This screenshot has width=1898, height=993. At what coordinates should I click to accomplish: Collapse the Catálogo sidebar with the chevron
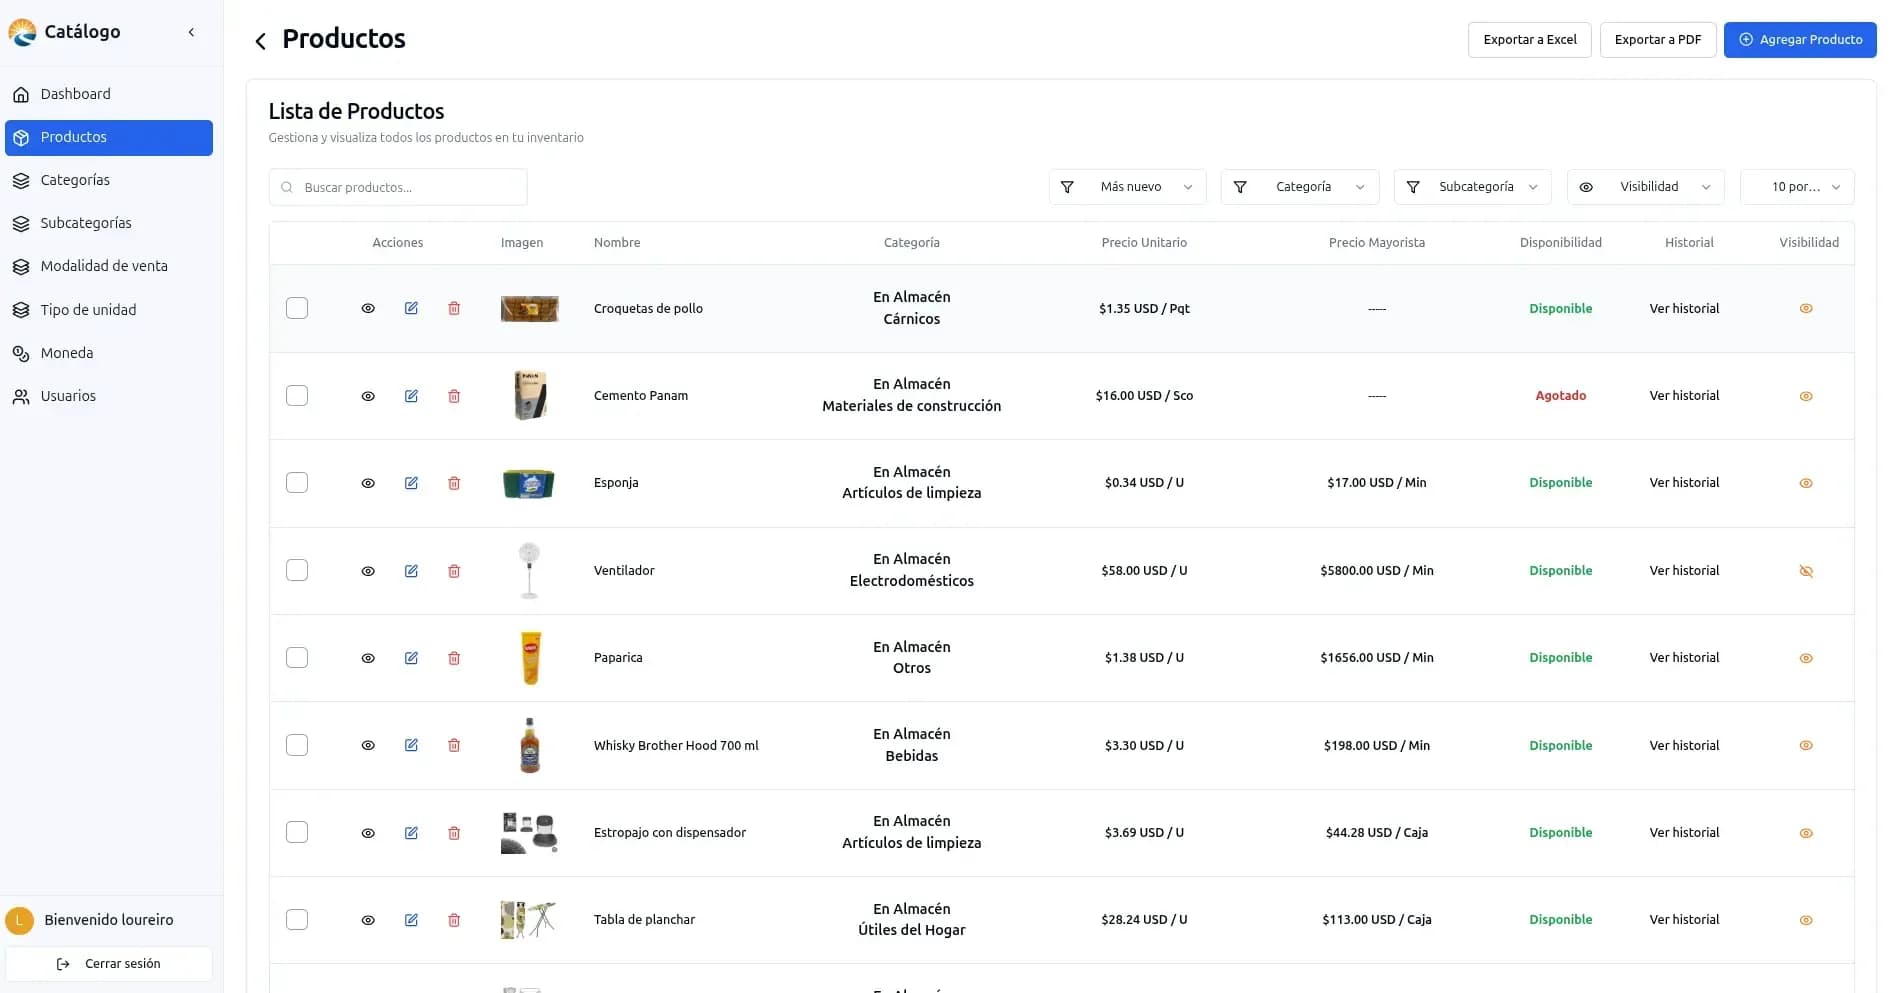[191, 32]
